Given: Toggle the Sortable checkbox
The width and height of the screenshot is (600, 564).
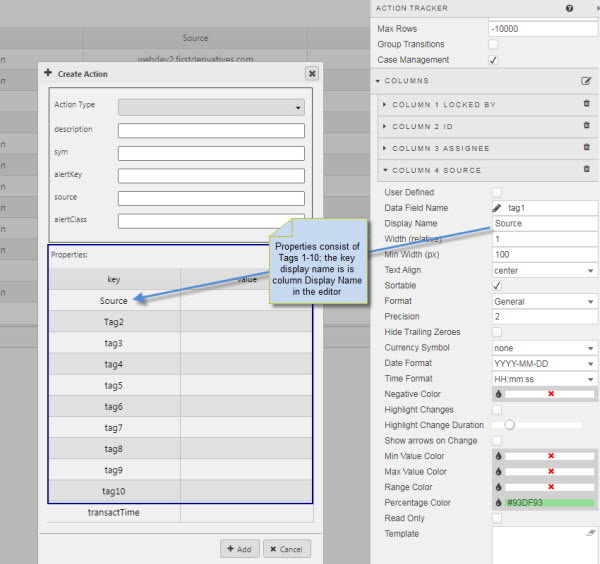Looking at the screenshot, I should (x=497, y=286).
